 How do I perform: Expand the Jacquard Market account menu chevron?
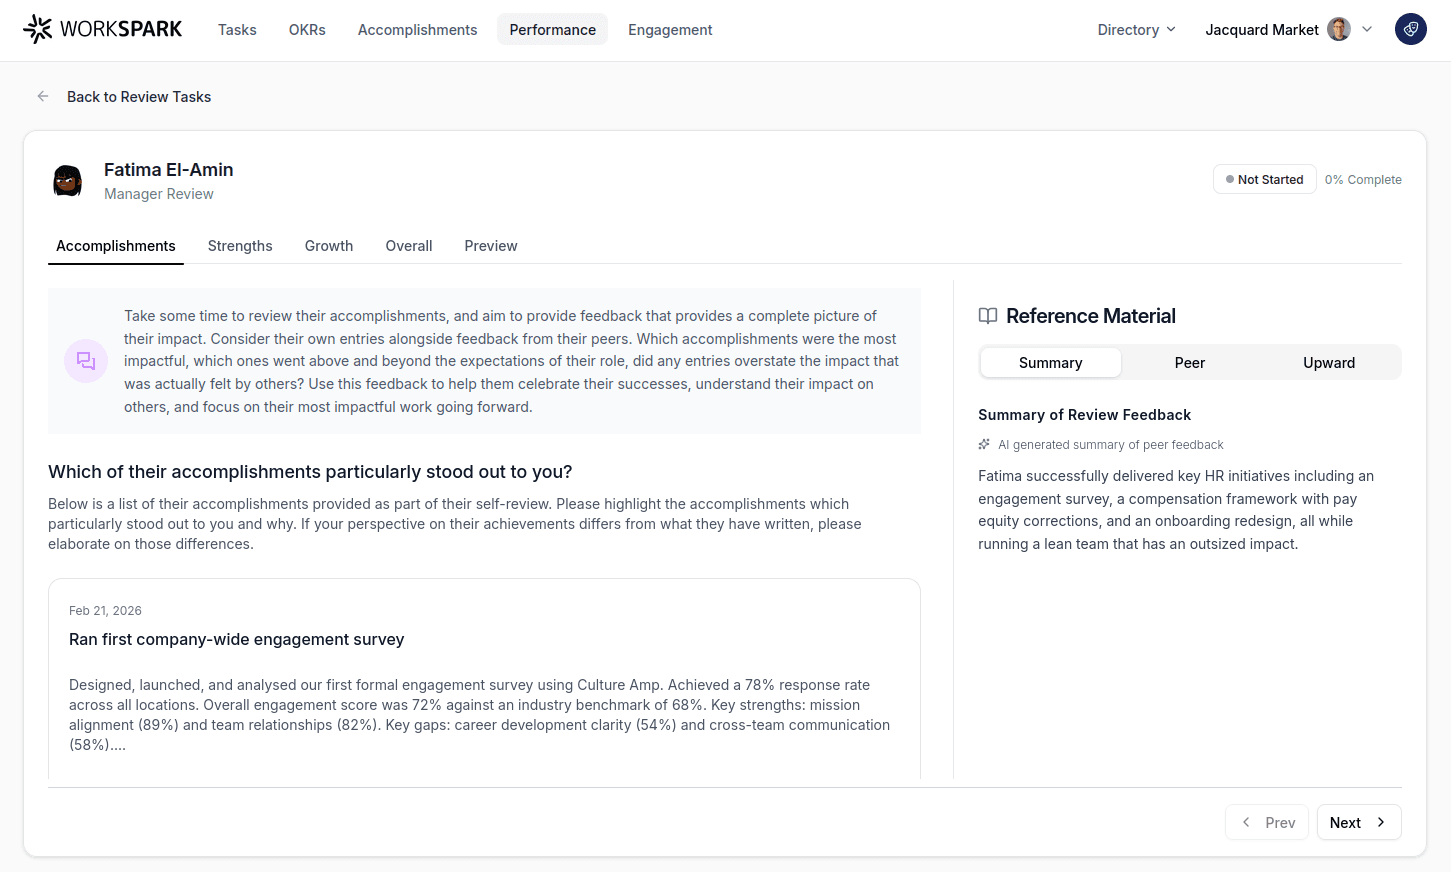1367,29
